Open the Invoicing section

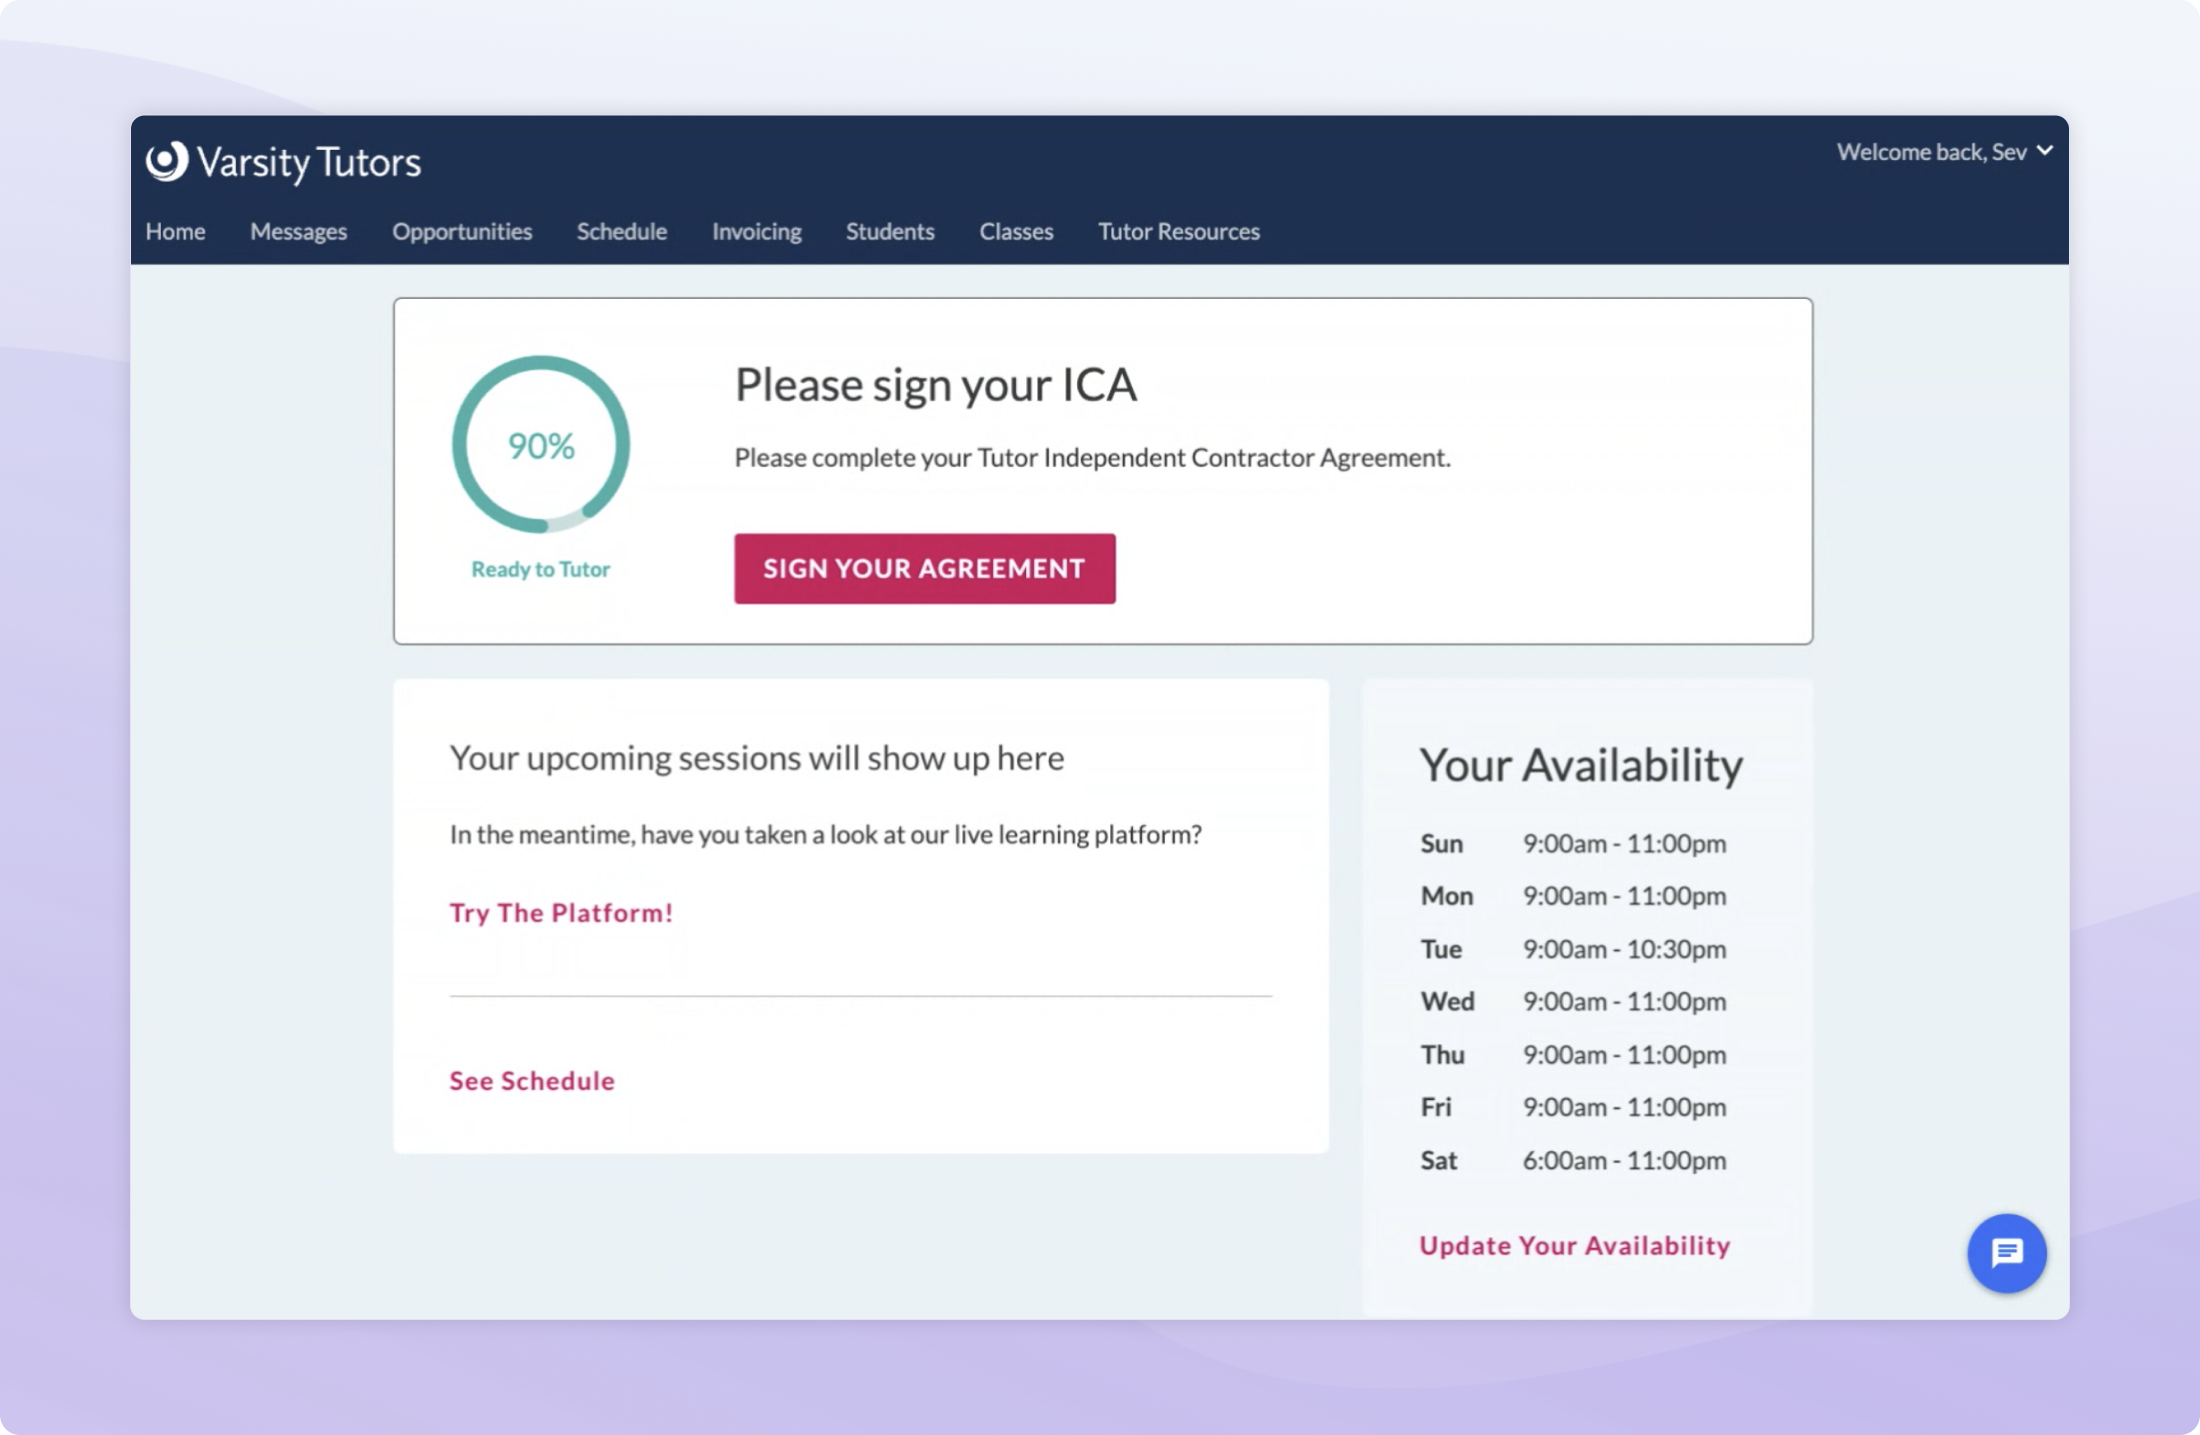pyautogui.click(x=756, y=232)
